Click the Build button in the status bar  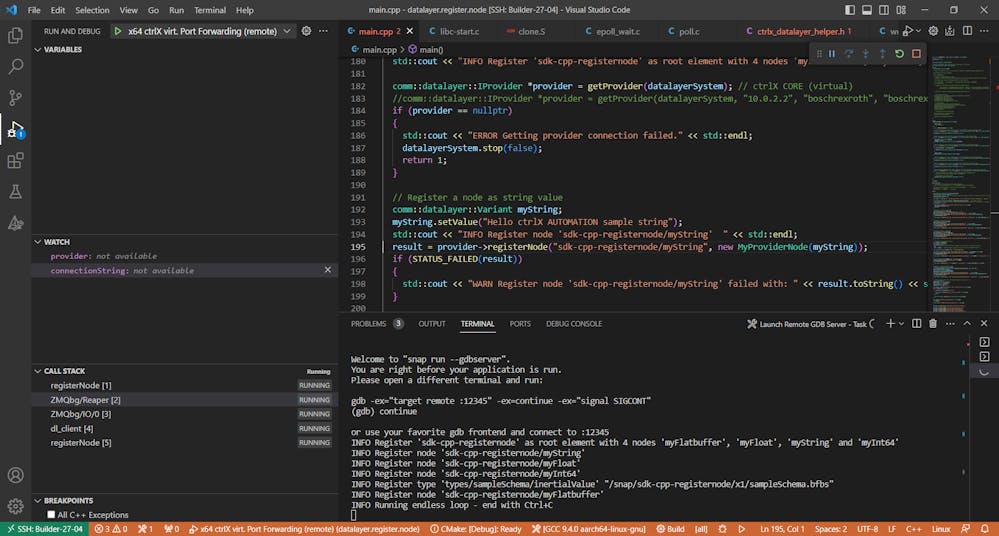click(x=670, y=529)
